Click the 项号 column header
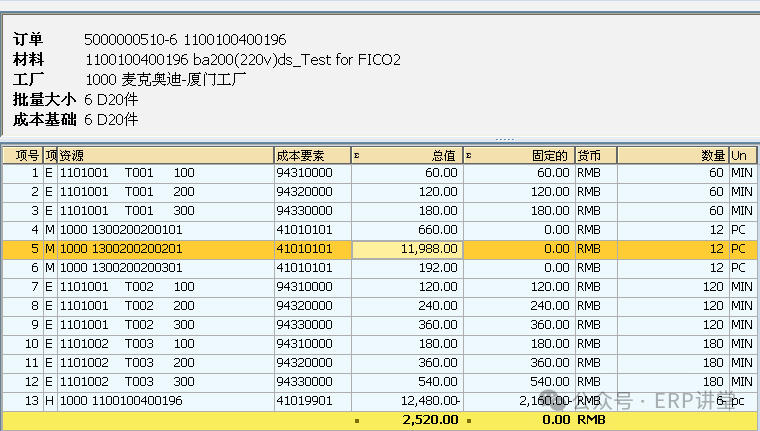The width and height of the screenshot is (760, 431). 23,155
